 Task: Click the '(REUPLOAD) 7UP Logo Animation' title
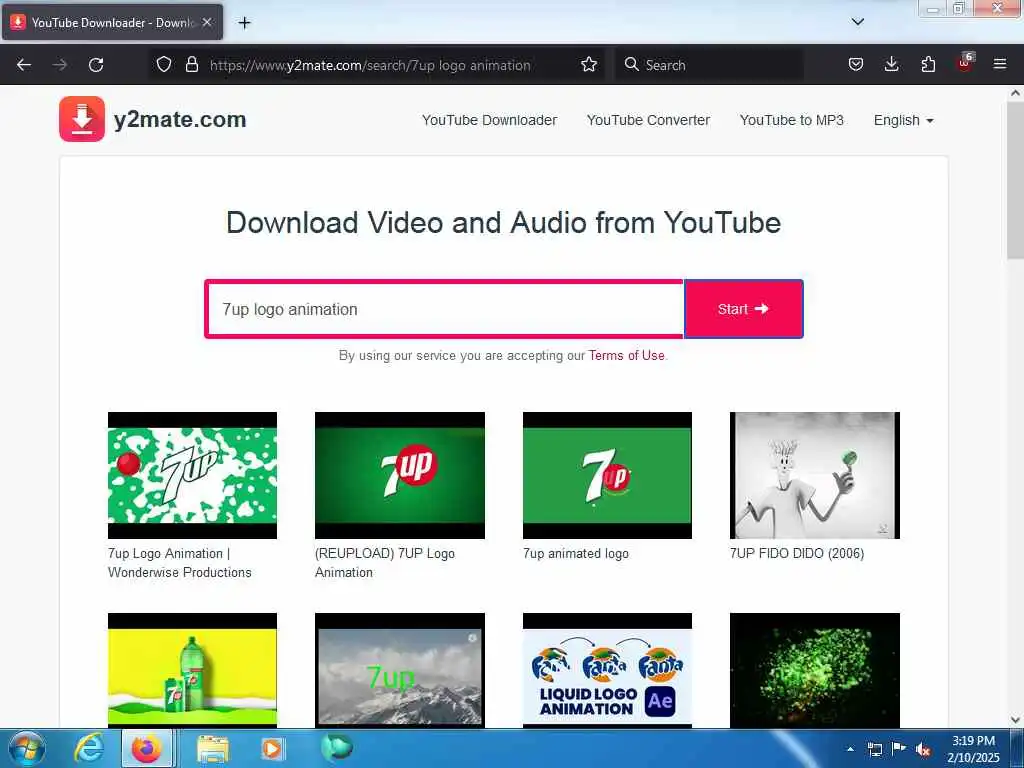[x=385, y=563]
